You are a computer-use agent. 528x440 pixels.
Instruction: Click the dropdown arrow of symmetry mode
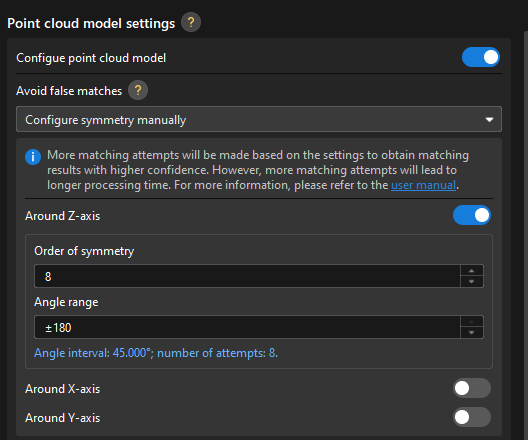(x=489, y=120)
